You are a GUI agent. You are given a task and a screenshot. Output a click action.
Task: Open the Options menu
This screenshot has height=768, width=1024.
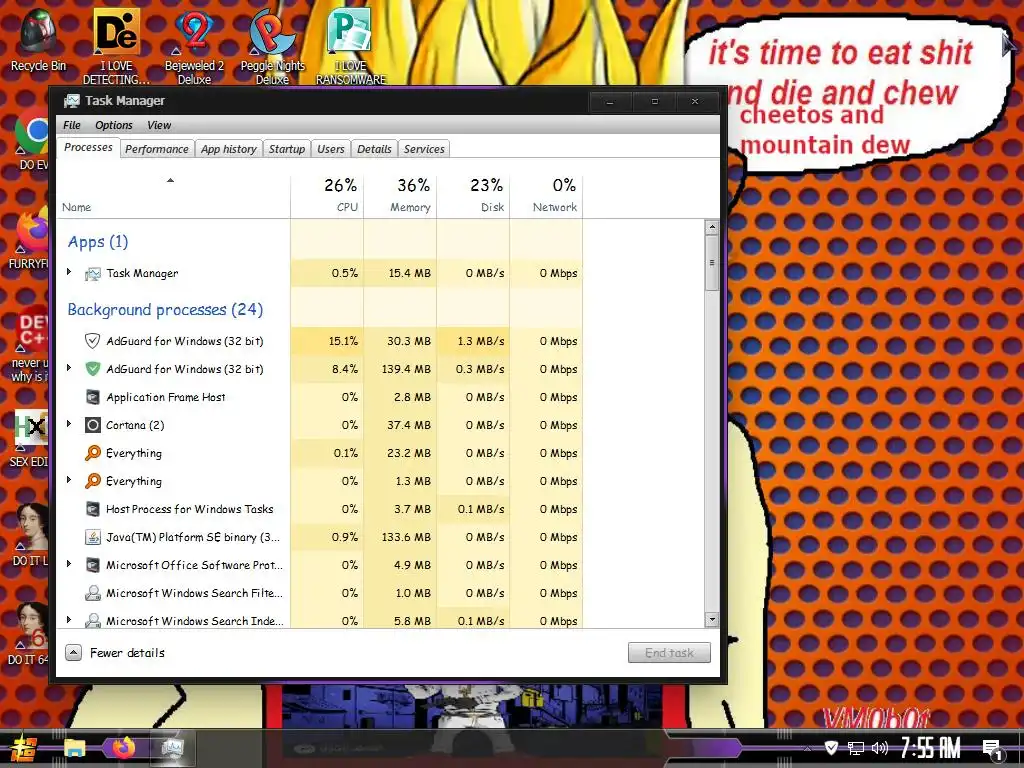(x=114, y=125)
